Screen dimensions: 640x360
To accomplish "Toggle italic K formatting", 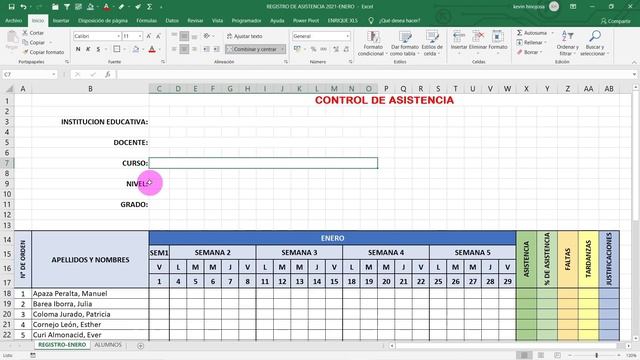I will (88, 49).
